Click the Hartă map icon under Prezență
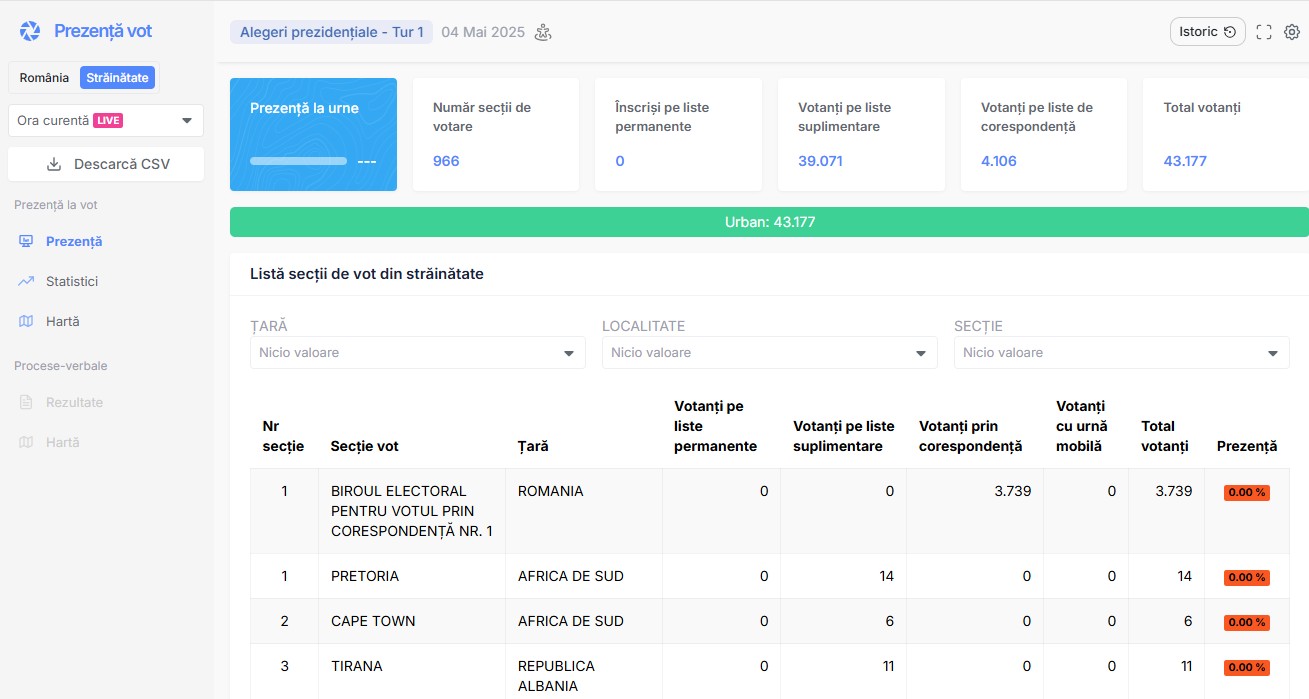Screen dimensions: 1309x699 (x=26, y=322)
